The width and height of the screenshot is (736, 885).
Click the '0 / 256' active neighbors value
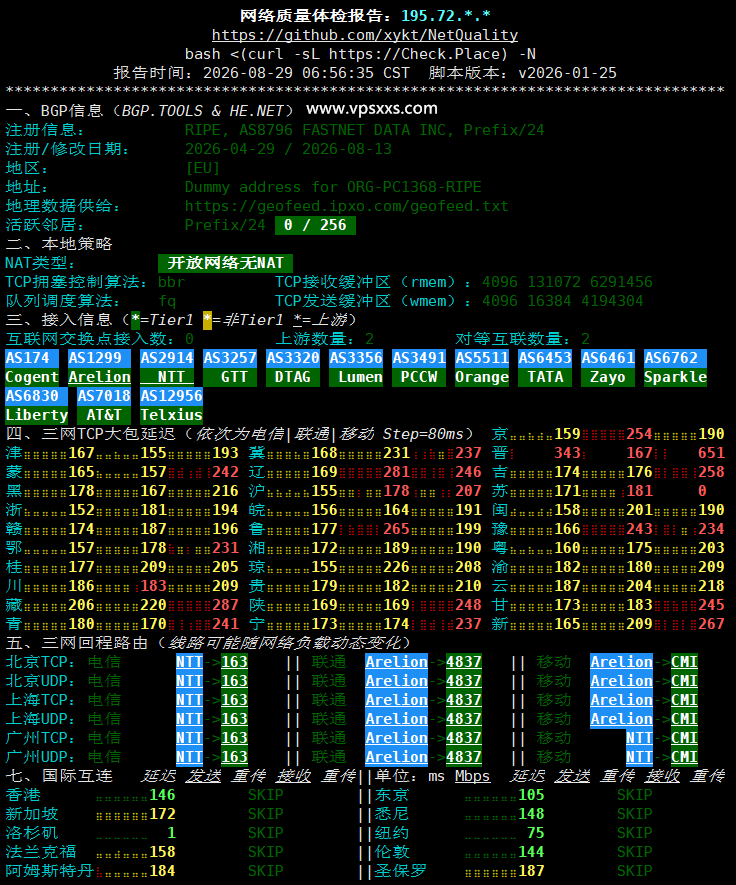(x=316, y=225)
